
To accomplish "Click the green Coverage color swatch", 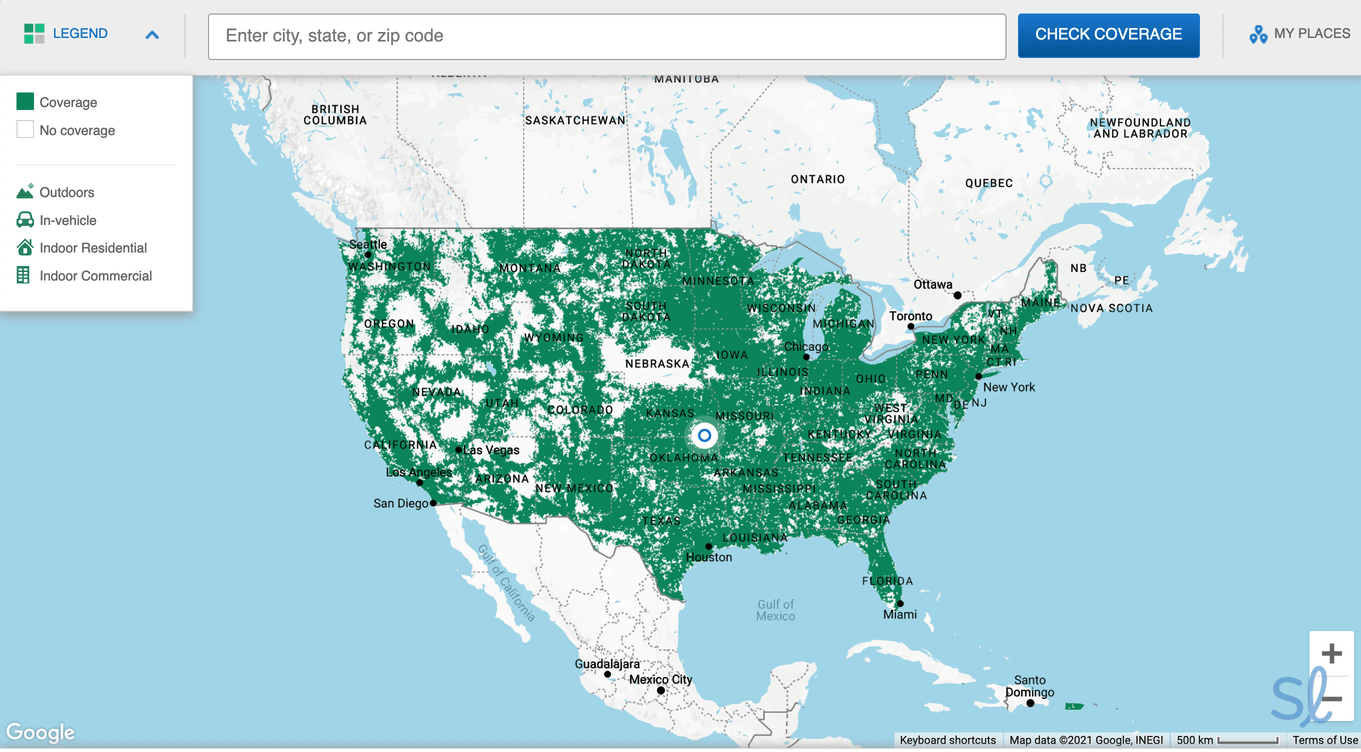I will [x=25, y=101].
